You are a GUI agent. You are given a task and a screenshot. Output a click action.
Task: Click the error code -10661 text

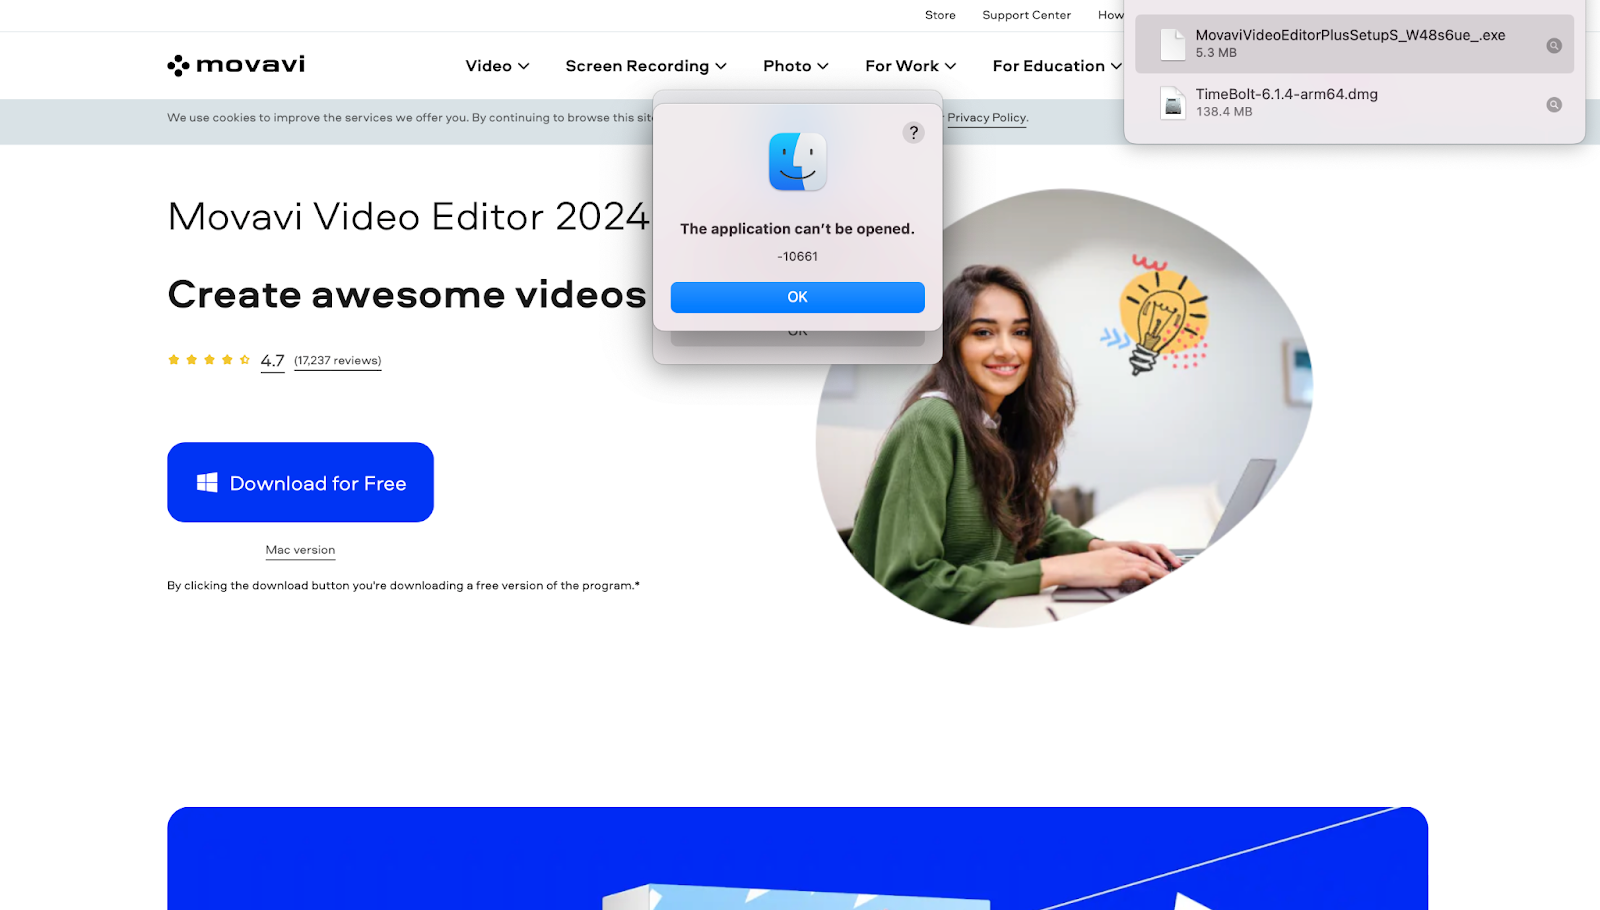[x=797, y=257]
